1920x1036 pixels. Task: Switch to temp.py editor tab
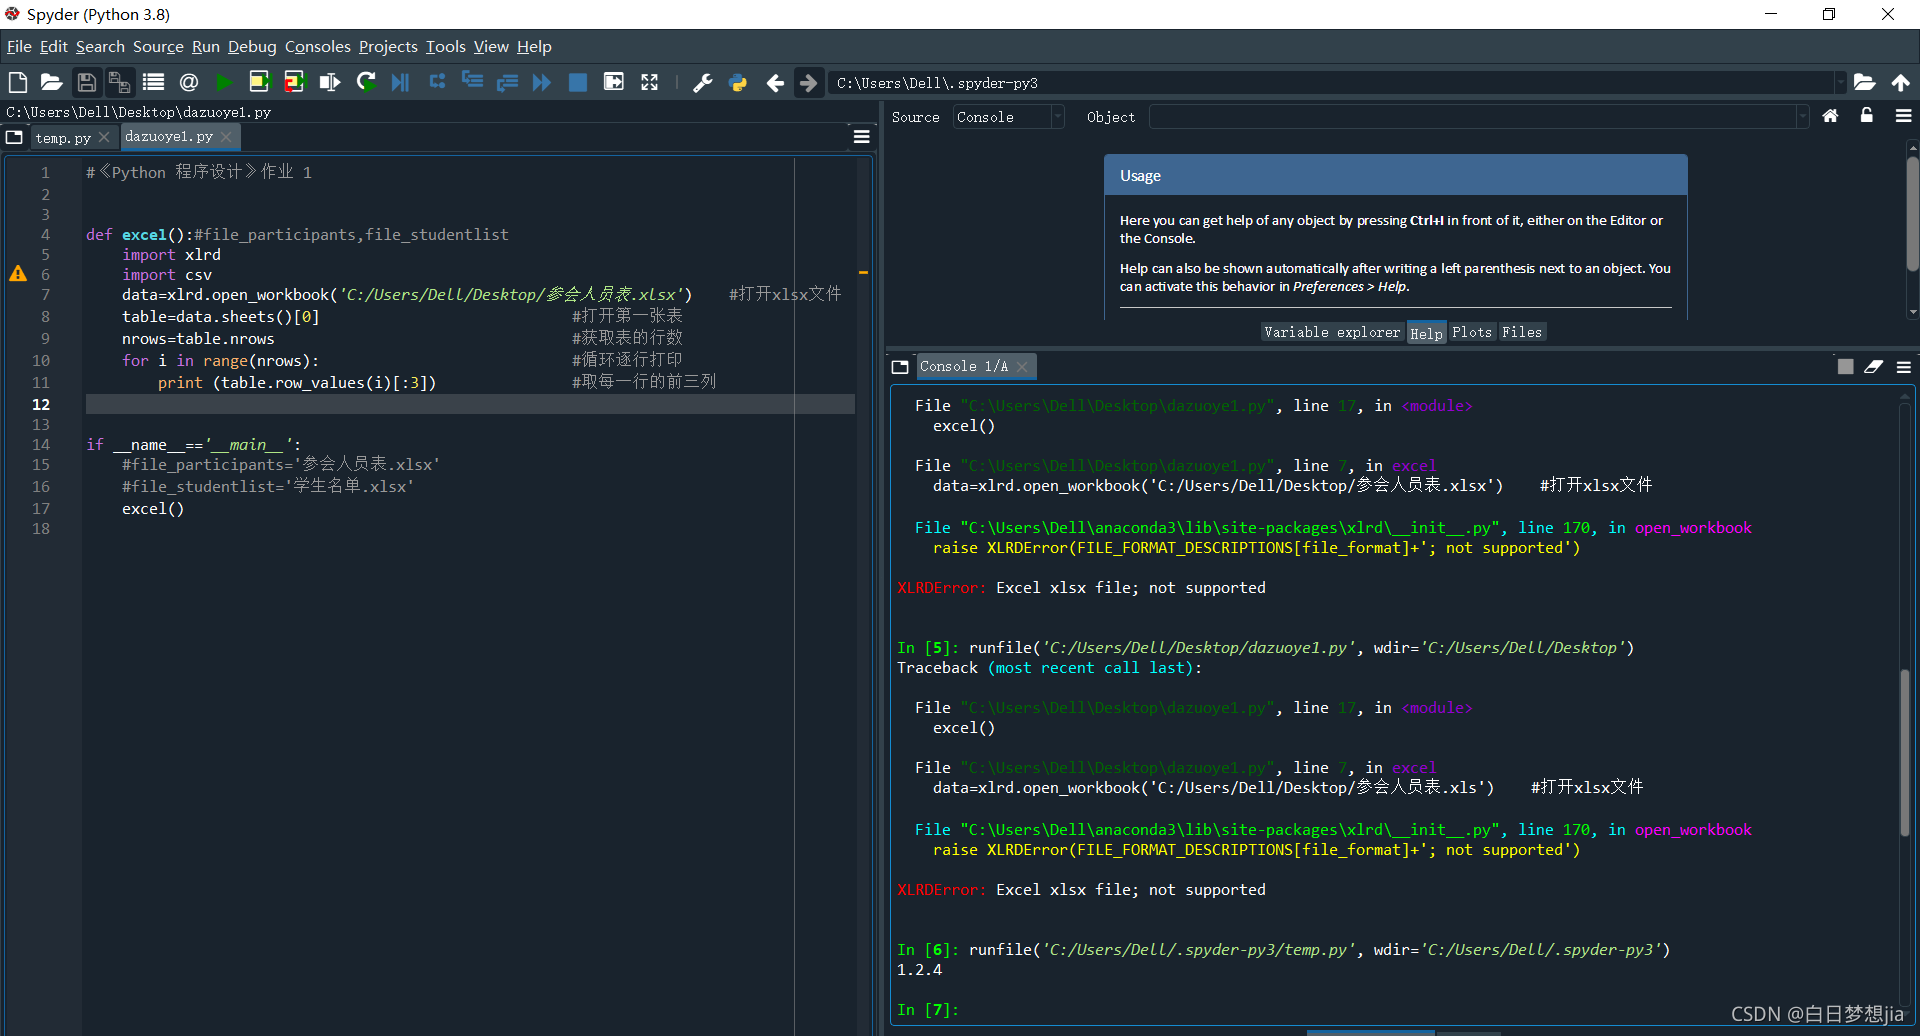coord(62,138)
